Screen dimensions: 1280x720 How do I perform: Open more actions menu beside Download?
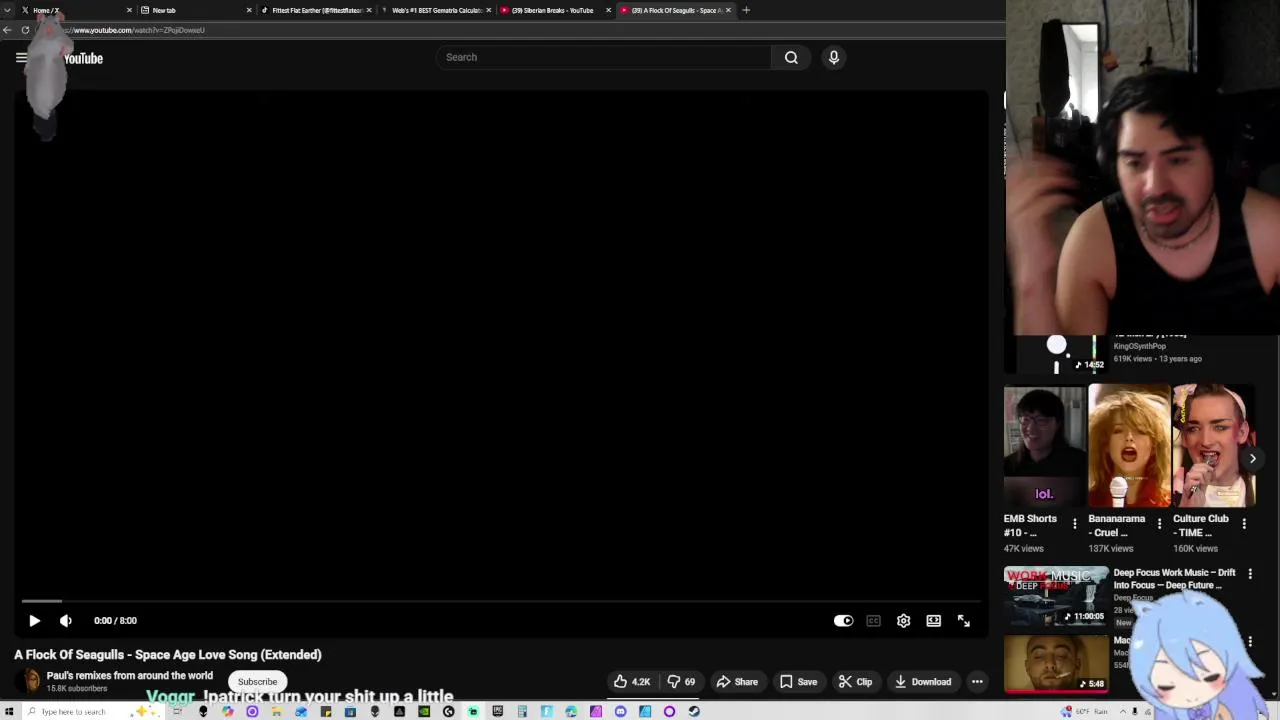977,682
